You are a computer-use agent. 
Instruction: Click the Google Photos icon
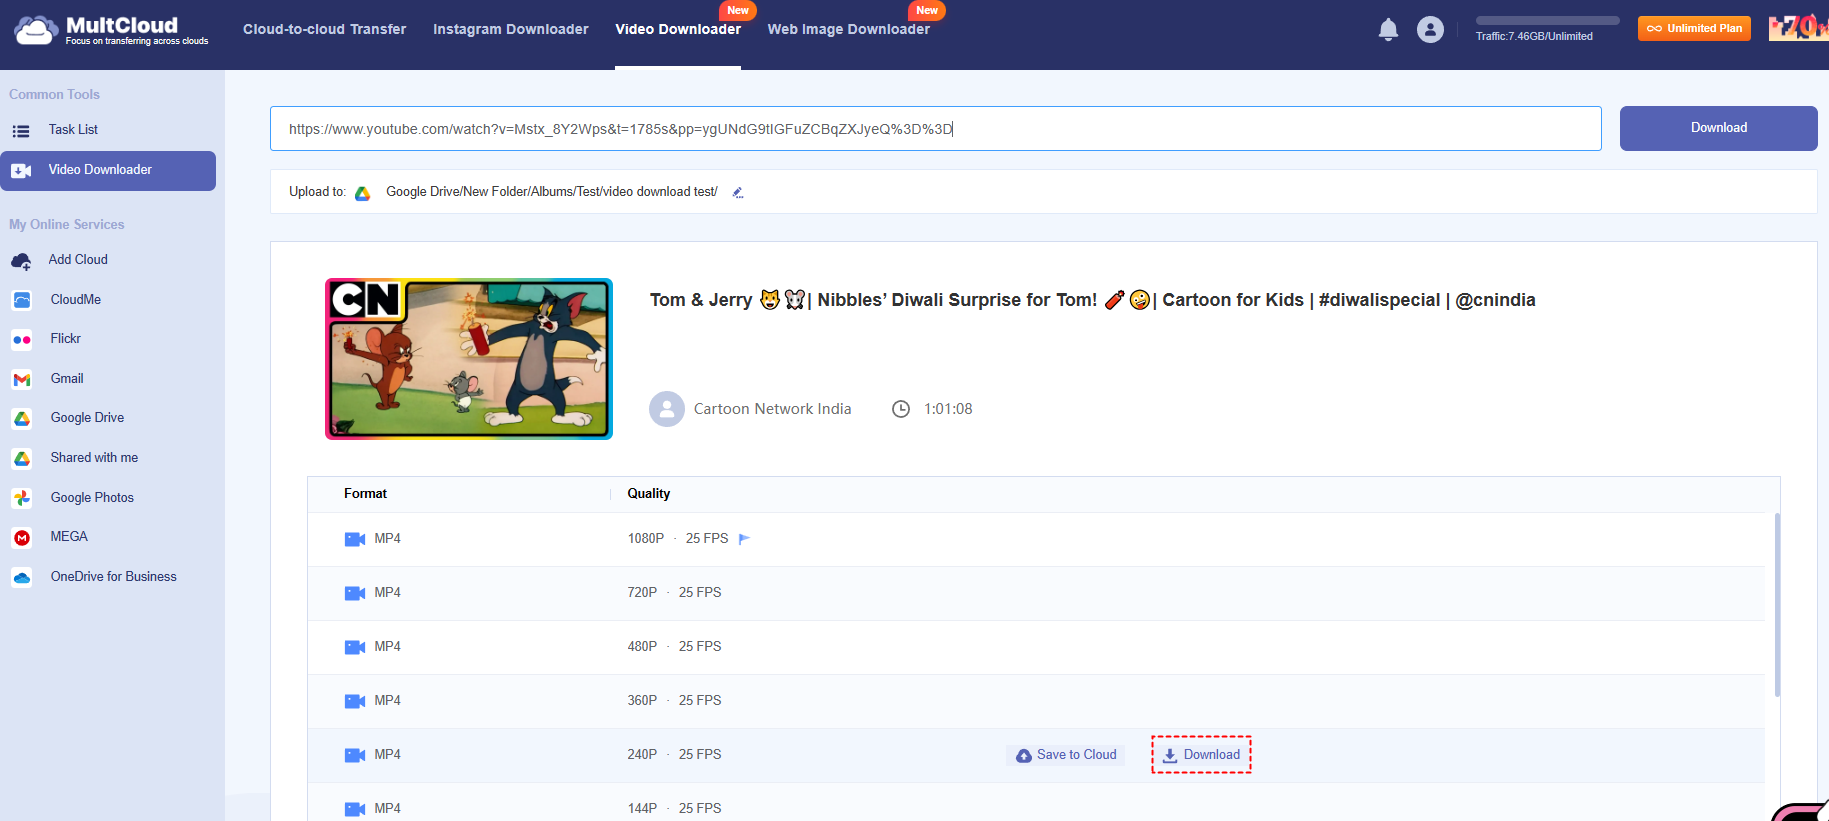click(x=22, y=498)
